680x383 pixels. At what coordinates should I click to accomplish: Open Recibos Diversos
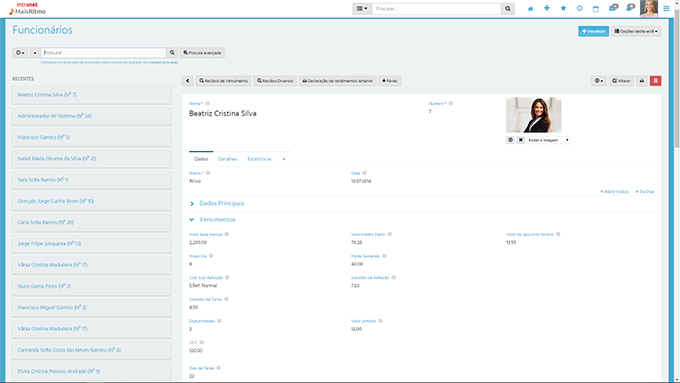tap(275, 81)
